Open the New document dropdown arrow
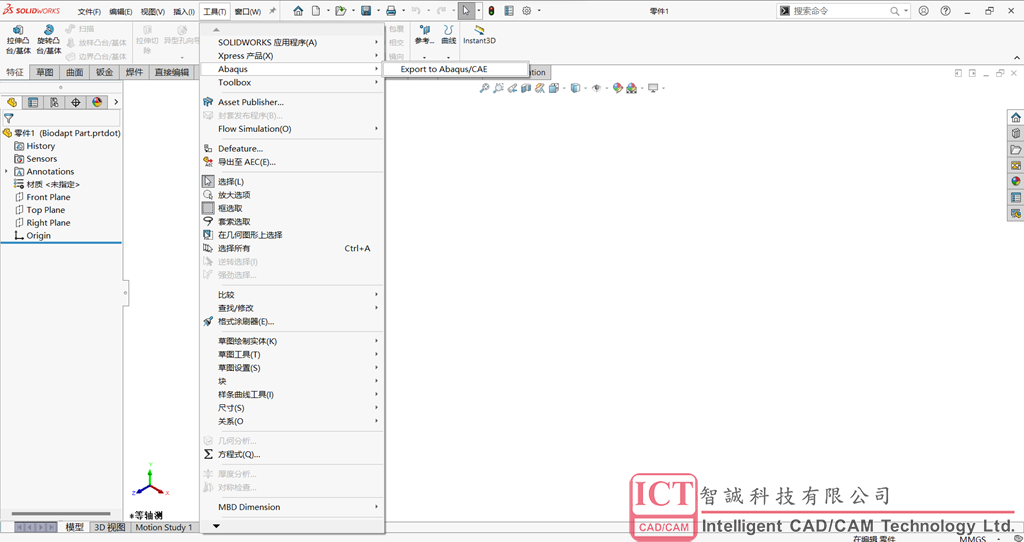This screenshot has height=542, width=1024. (327, 11)
